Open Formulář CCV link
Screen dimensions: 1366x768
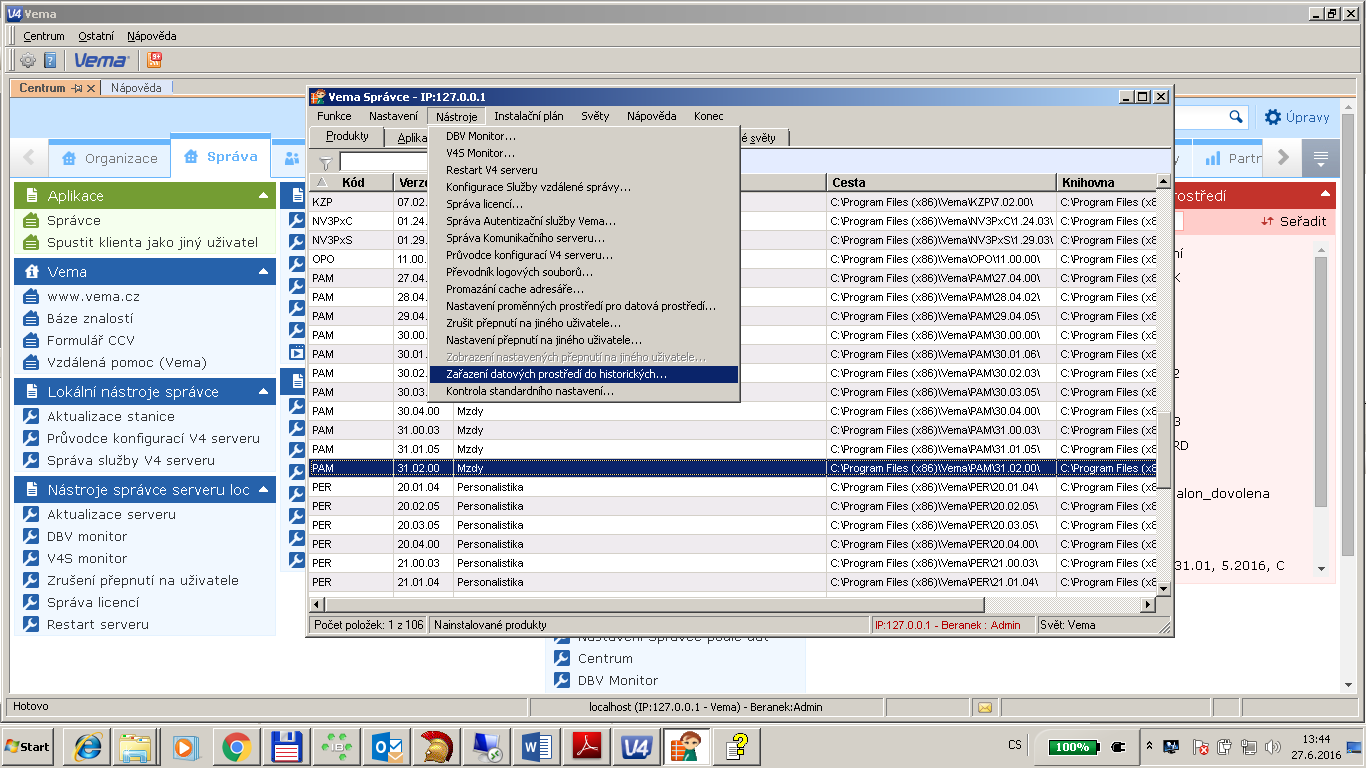(x=90, y=340)
